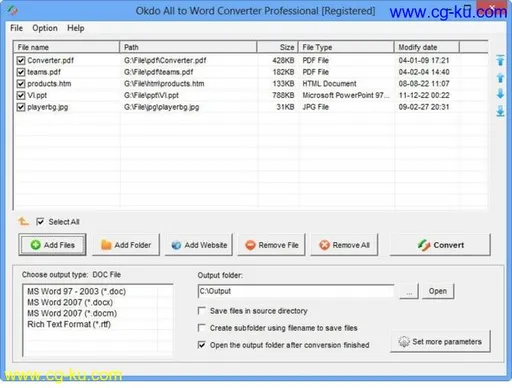Click the Microsoft PowerPoint 97 file type cell

346,95
